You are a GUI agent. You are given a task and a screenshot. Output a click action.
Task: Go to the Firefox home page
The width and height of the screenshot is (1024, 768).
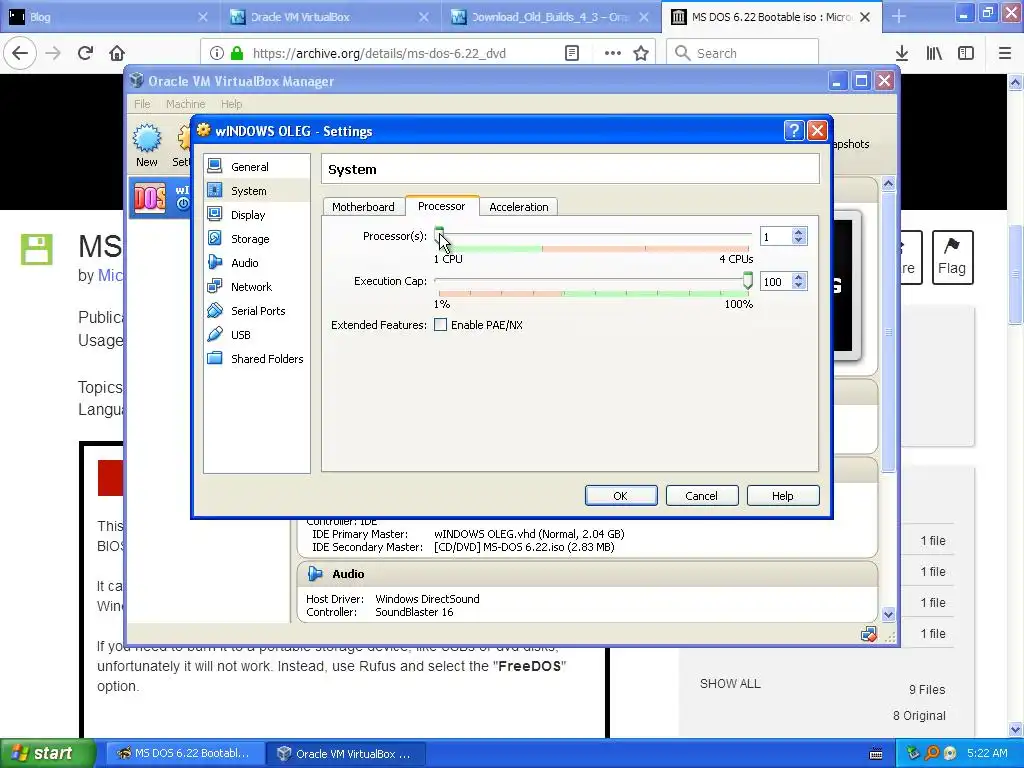(117, 53)
